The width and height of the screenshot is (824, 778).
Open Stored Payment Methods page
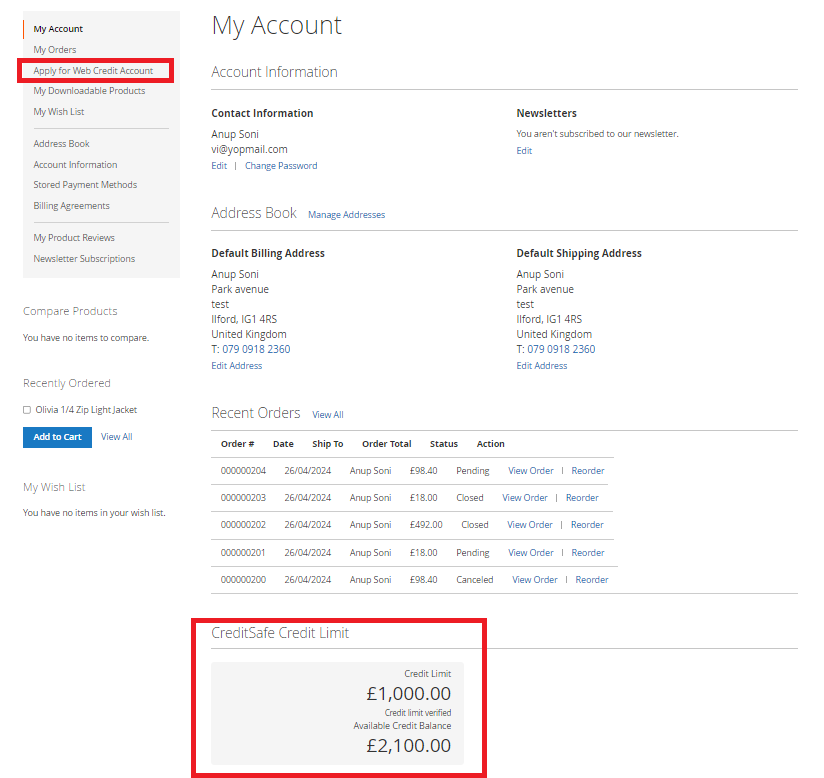click(x=85, y=185)
